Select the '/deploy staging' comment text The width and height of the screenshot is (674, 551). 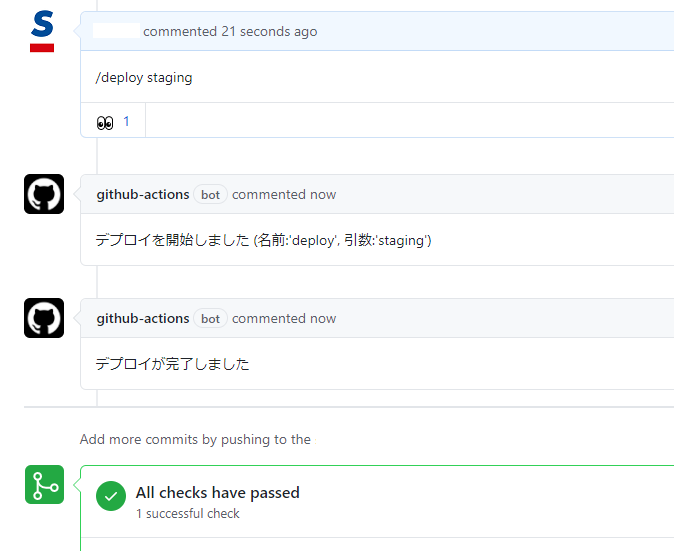[144, 78]
